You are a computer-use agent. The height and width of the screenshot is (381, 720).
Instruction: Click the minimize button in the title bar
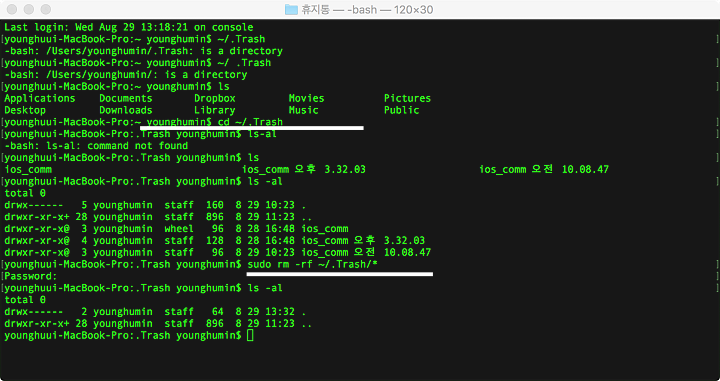(x=28, y=9)
